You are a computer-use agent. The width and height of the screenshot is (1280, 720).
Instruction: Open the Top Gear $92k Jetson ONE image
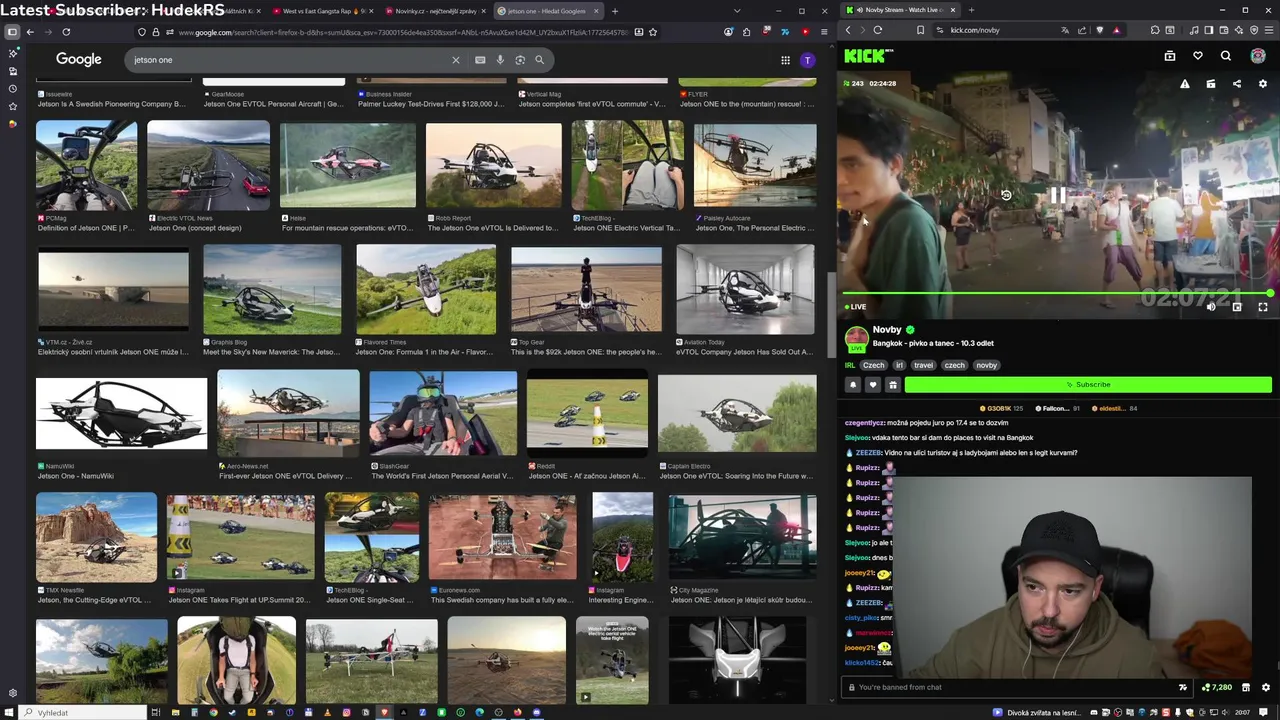click(586, 289)
